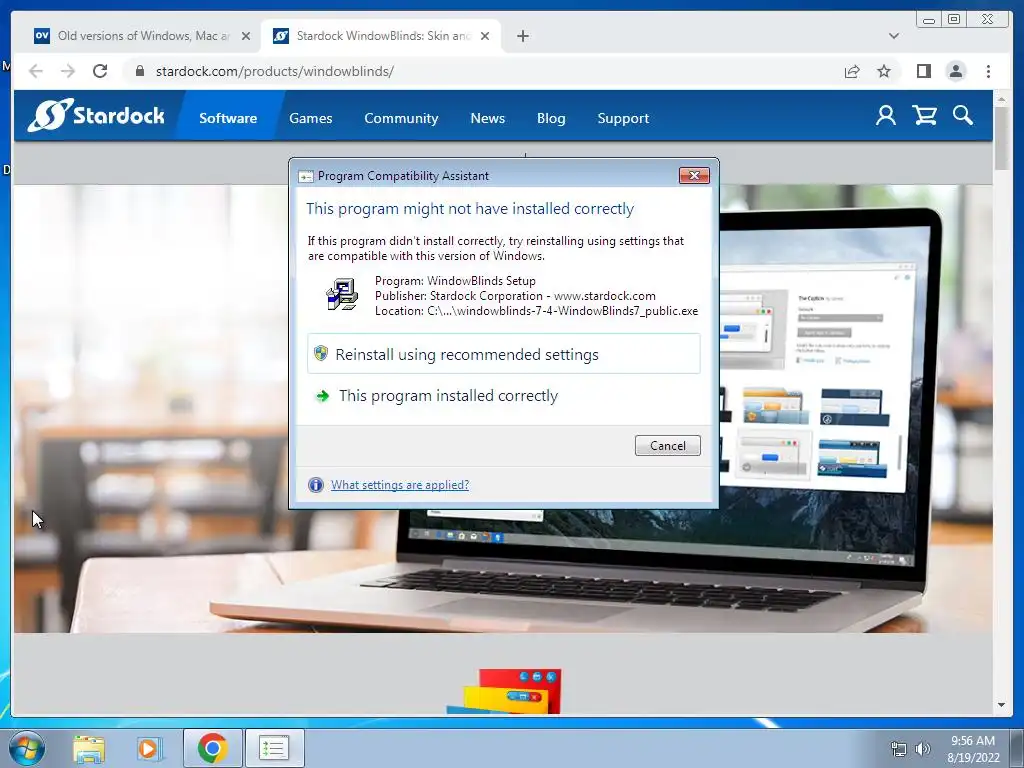Click the address bar URL field
This screenshot has height=768, width=1024.
pos(483,71)
